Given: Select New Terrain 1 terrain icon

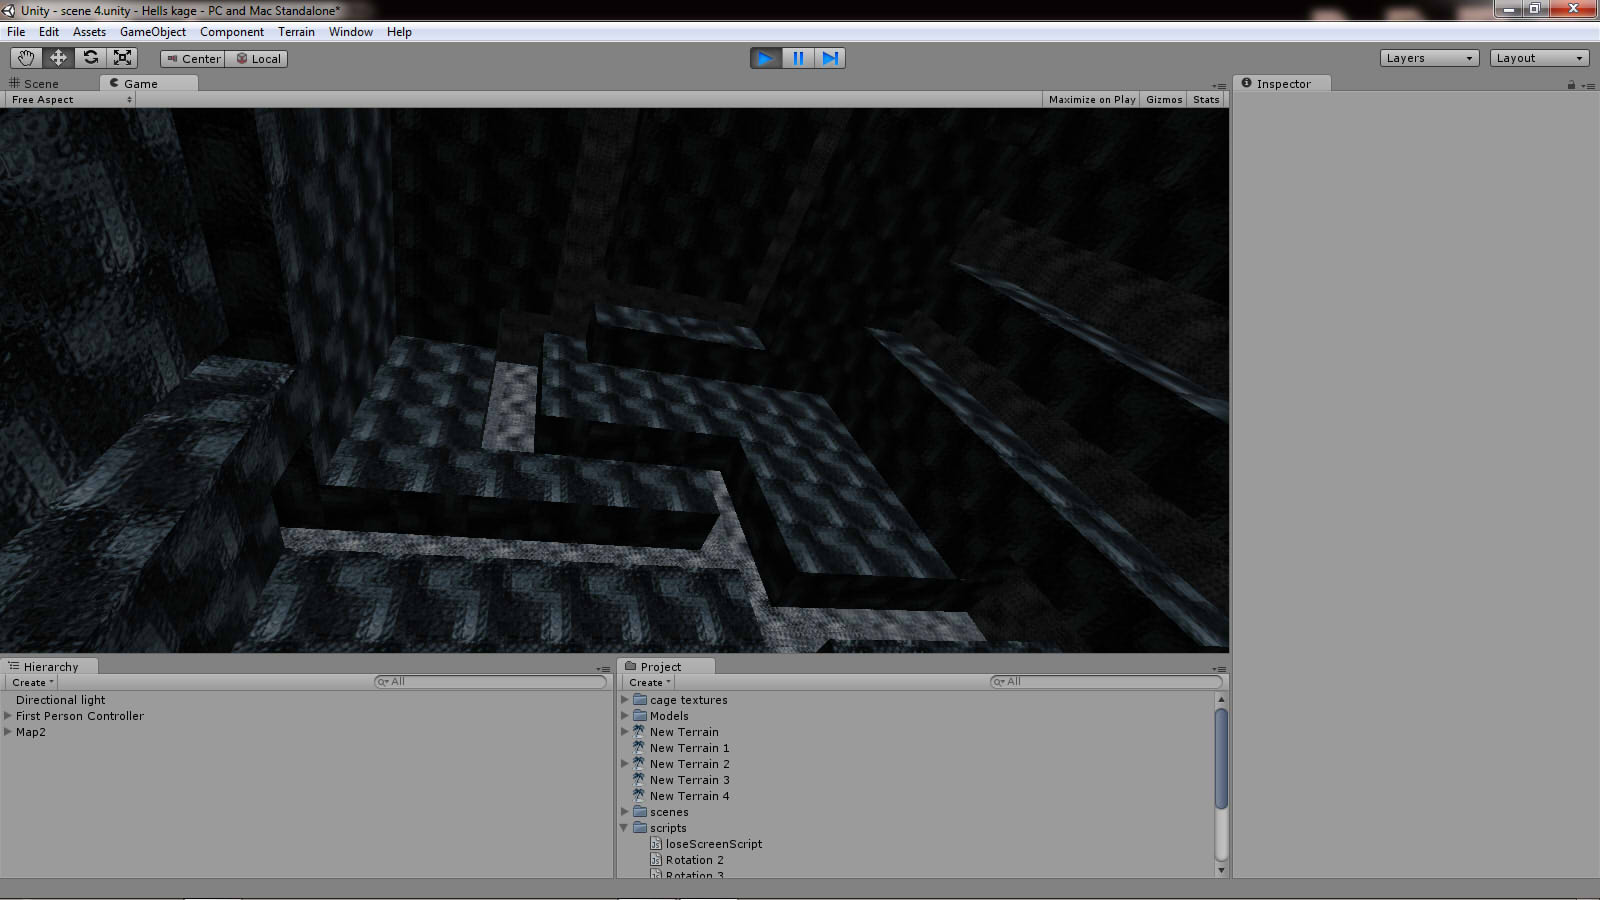Looking at the screenshot, I should pos(640,748).
